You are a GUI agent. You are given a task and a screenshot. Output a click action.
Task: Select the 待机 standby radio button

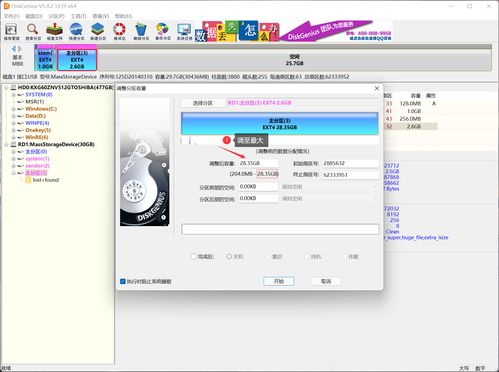coord(307,256)
